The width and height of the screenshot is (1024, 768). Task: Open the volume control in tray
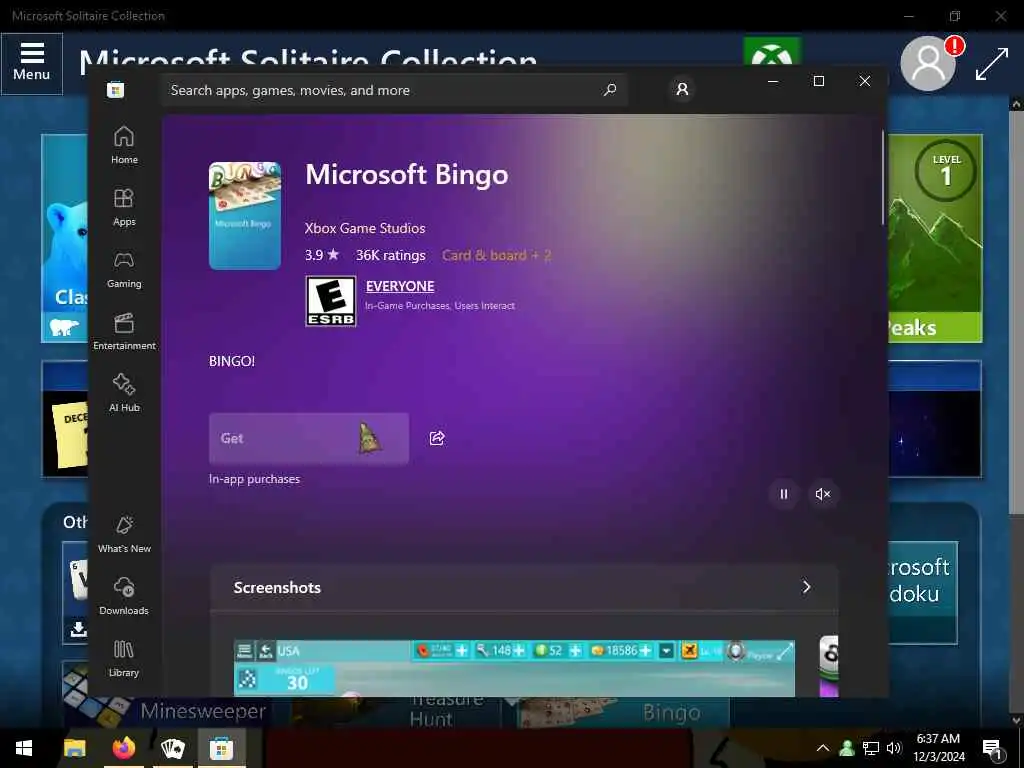tap(894, 748)
